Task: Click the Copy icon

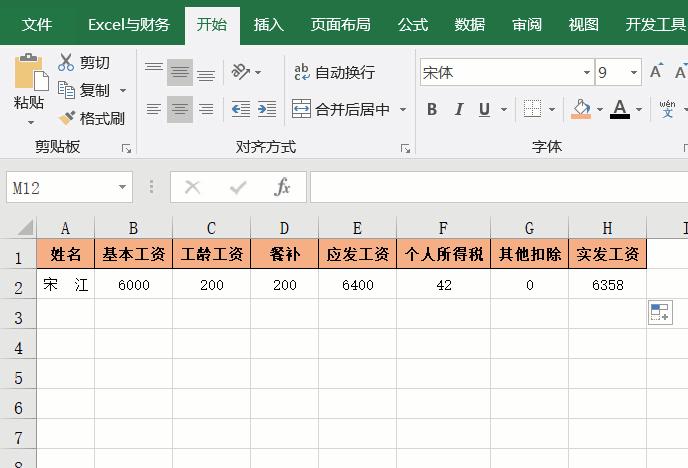Action: click(x=66, y=90)
